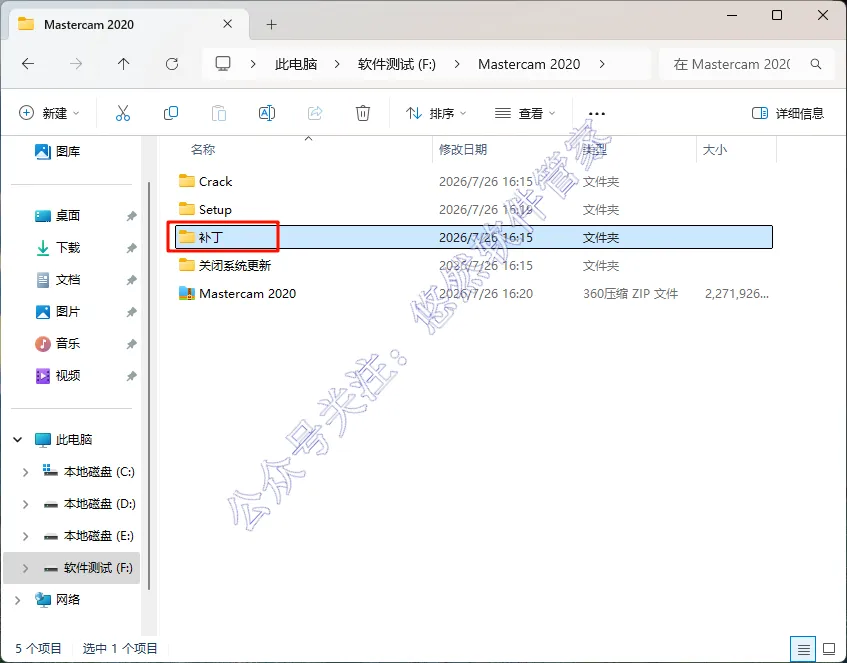The width and height of the screenshot is (847, 663).
Task: Expand the 本地磁盘 (C:) tree node
Action: (25, 472)
